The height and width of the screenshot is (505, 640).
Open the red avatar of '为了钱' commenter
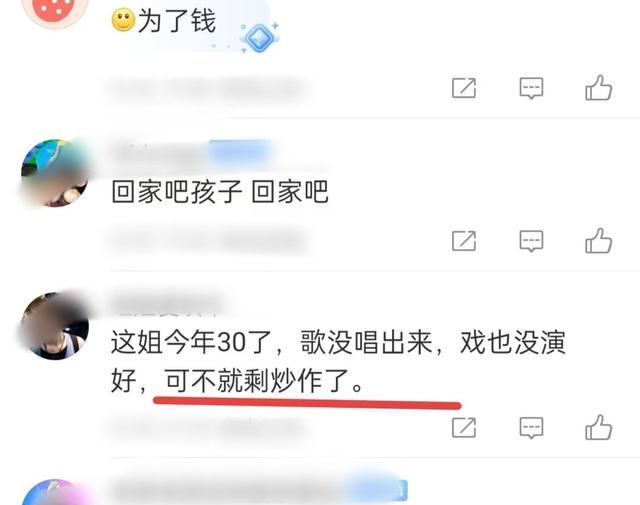pyautogui.click(x=55, y=10)
